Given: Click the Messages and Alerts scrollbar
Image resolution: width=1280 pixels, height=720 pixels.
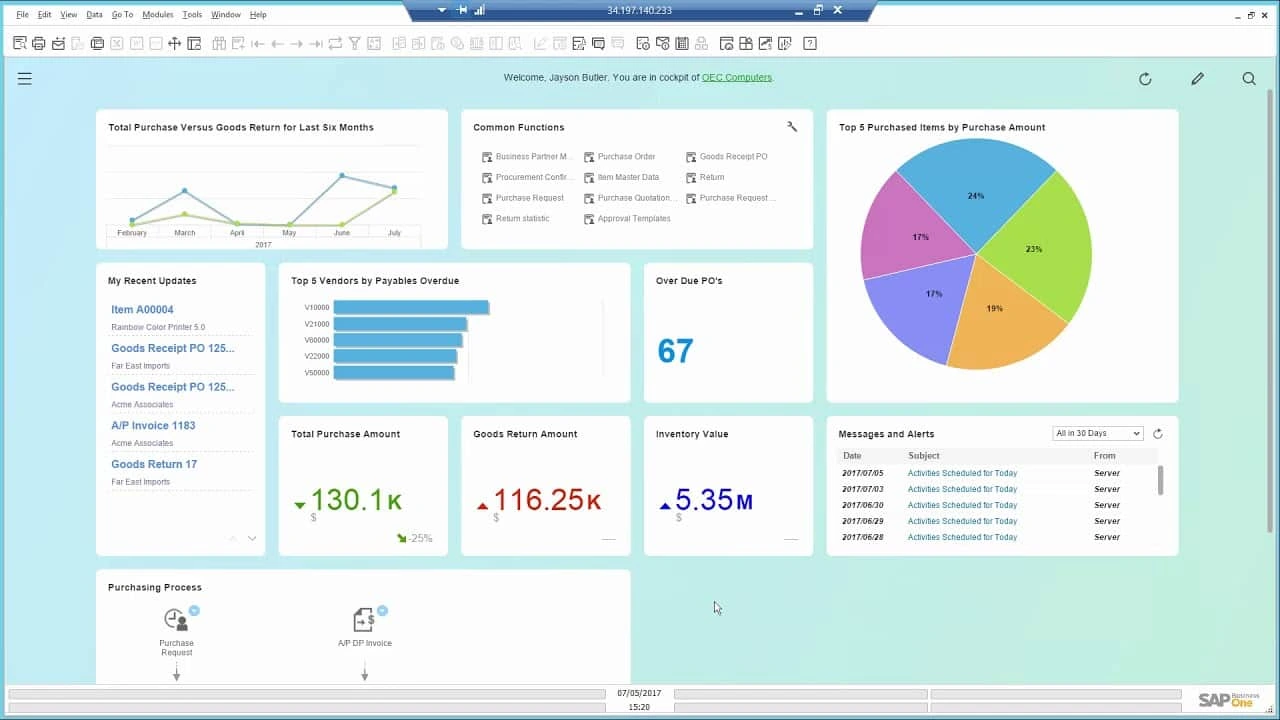Looking at the screenshot, I should pos(1160,480).
